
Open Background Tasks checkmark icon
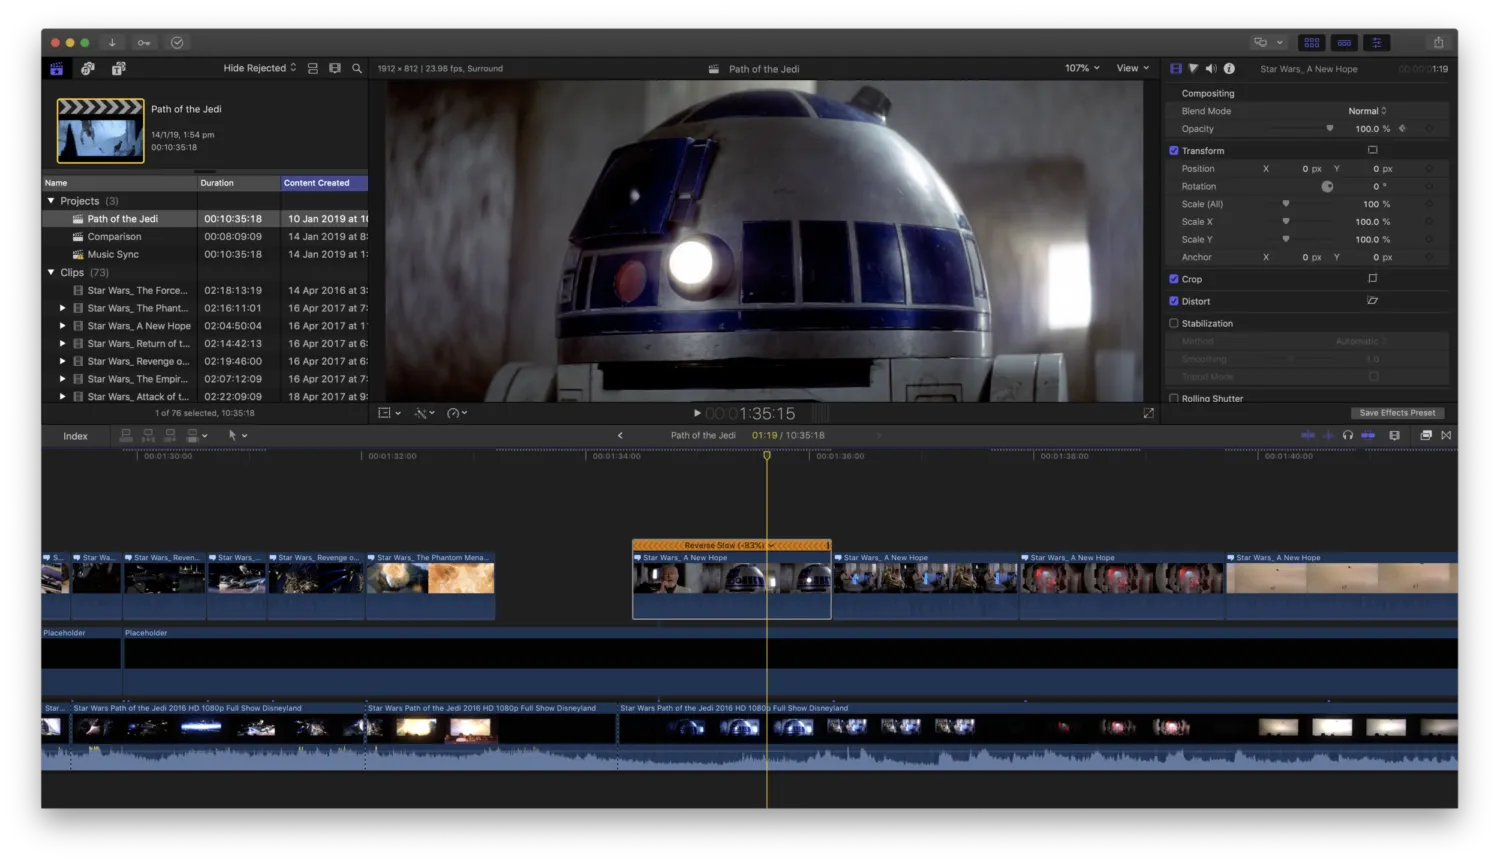(x=177, y=43)
